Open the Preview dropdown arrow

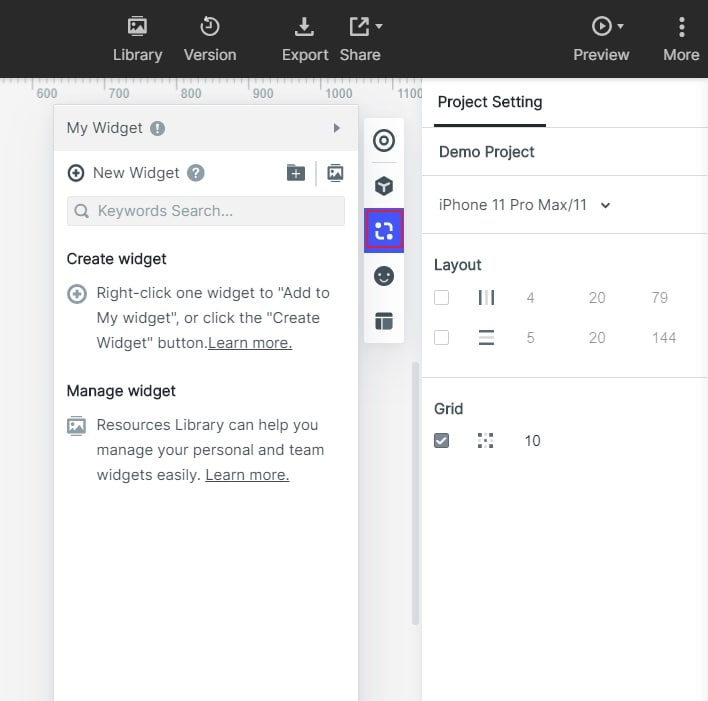[x=620, y=26]
